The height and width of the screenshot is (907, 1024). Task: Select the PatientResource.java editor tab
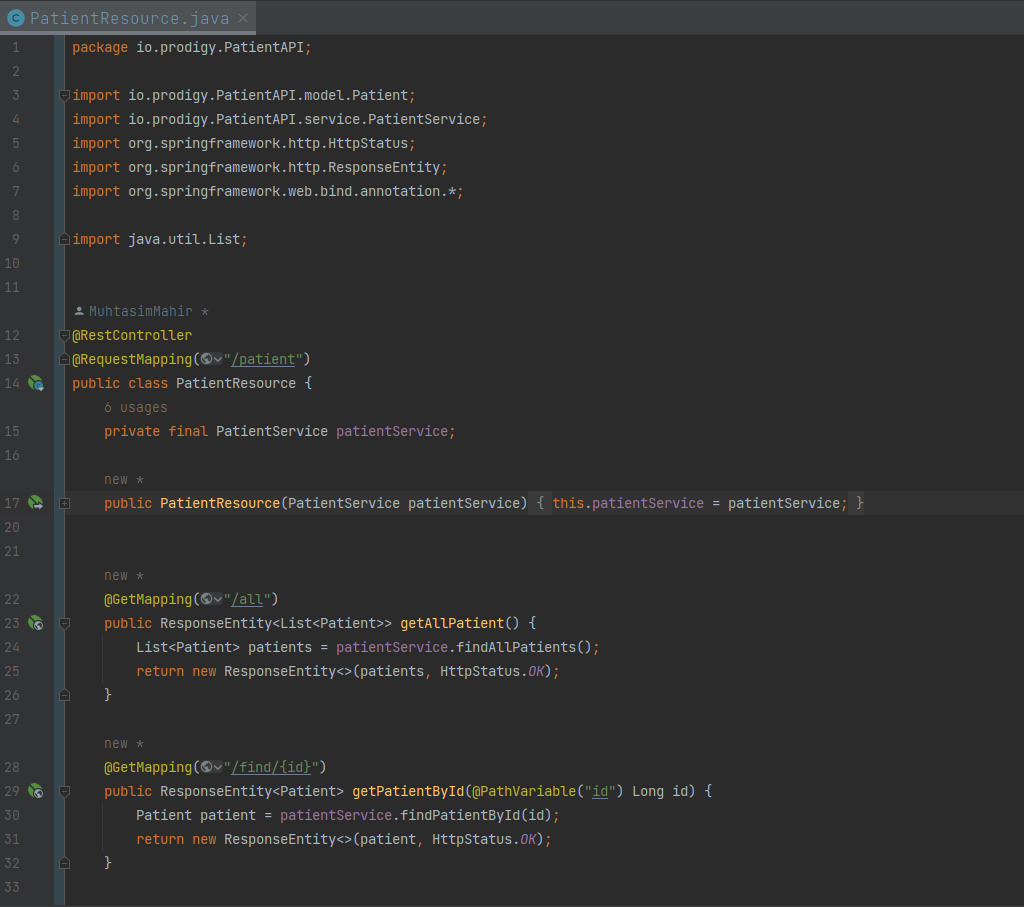[x=129, y=18]
